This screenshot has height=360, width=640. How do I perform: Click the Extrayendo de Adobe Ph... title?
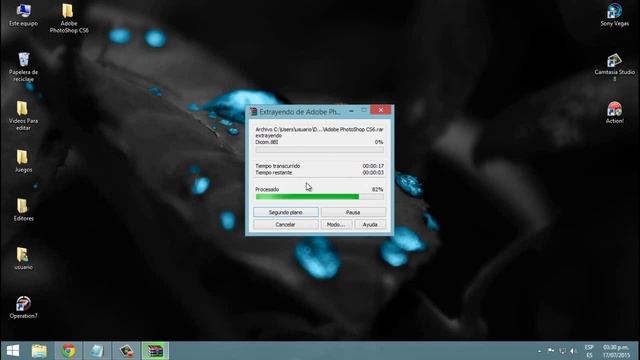tap(300, 111)
